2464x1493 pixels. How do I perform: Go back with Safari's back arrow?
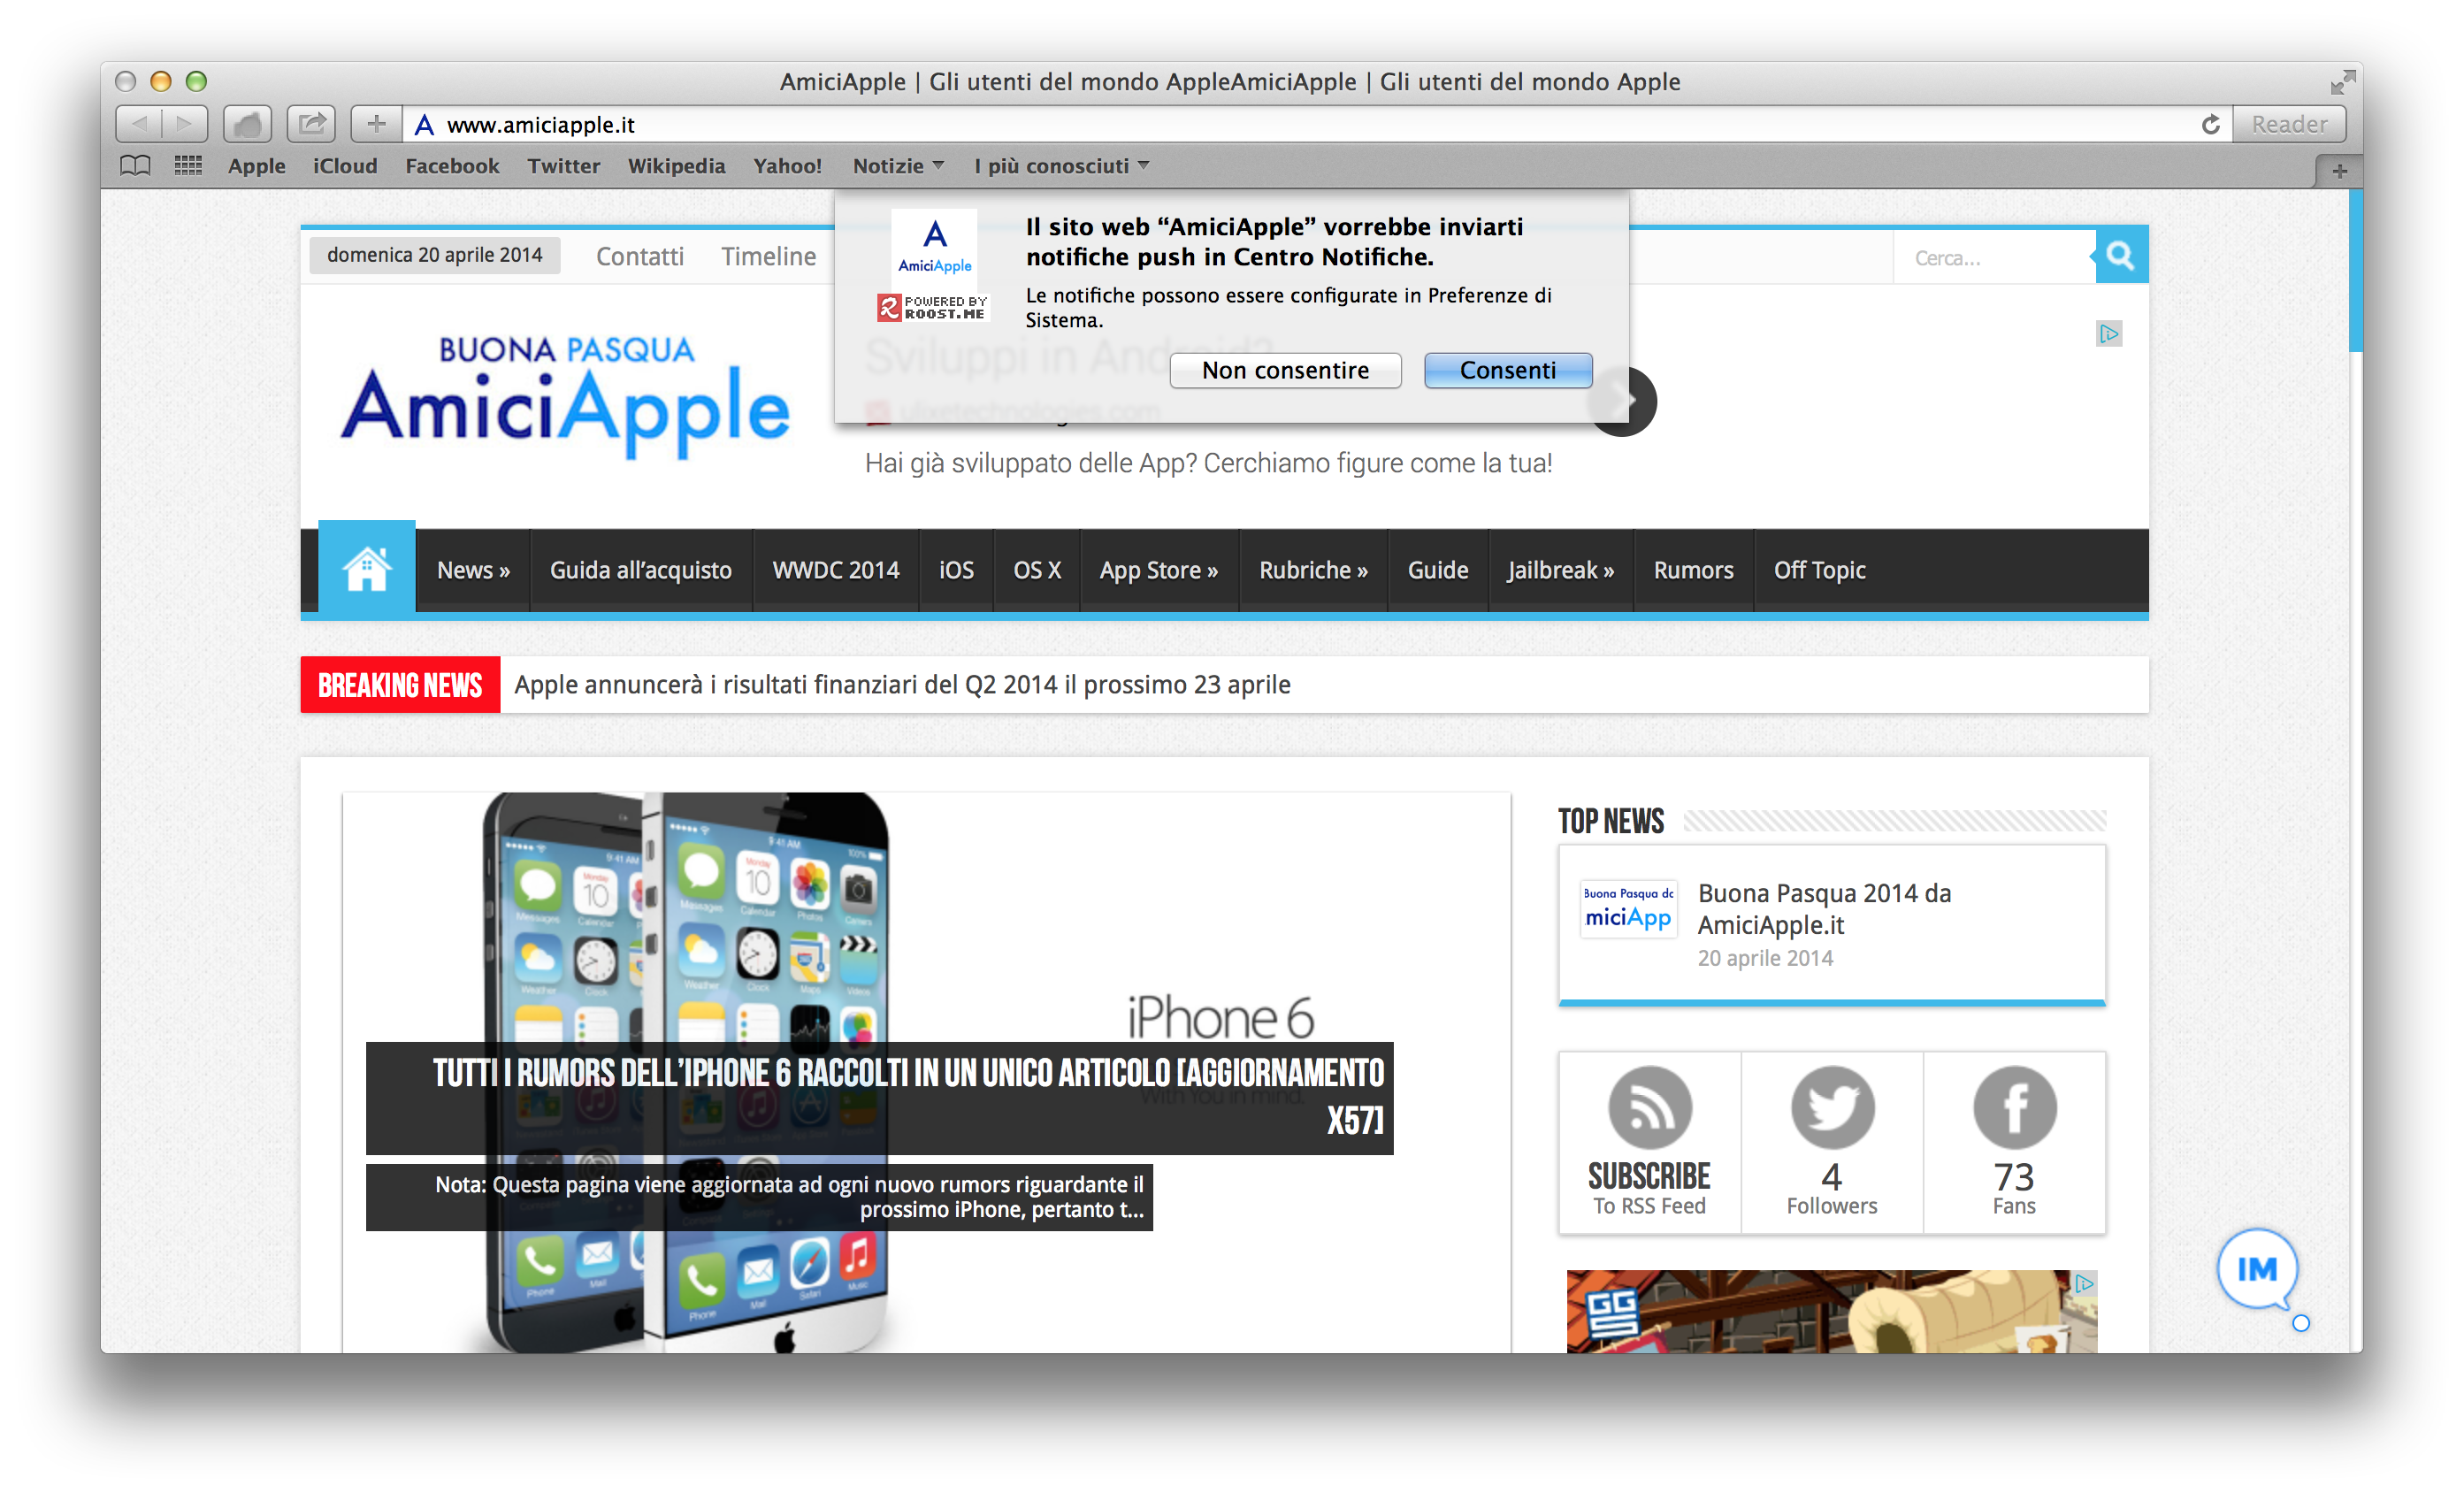click(139, 124)
